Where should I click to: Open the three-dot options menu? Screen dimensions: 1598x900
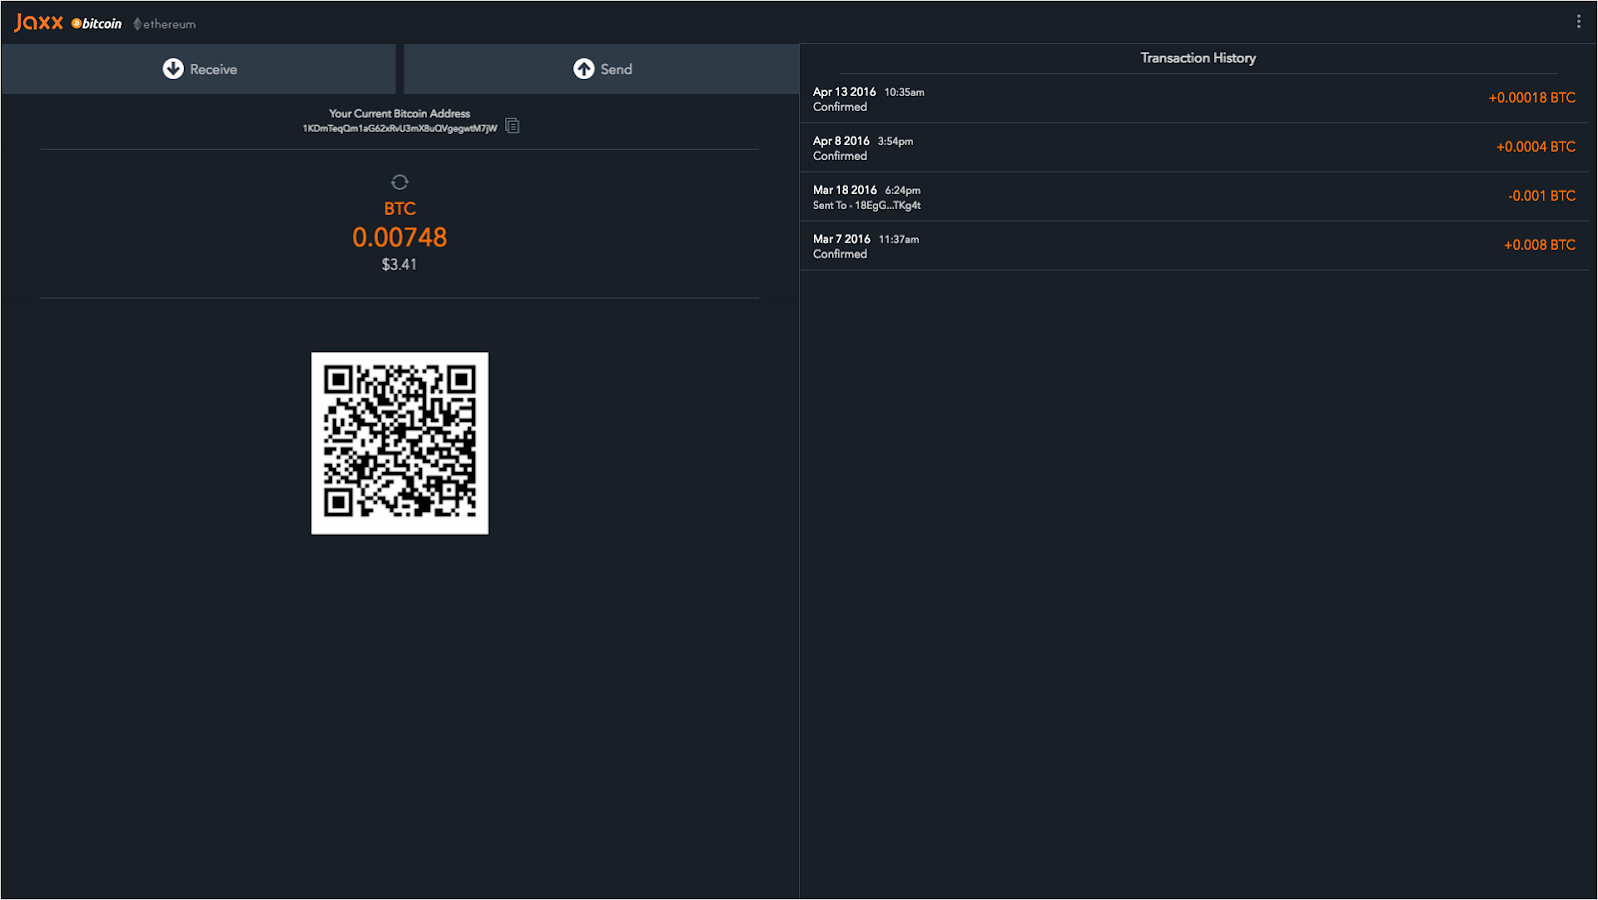pos(1579,21)
